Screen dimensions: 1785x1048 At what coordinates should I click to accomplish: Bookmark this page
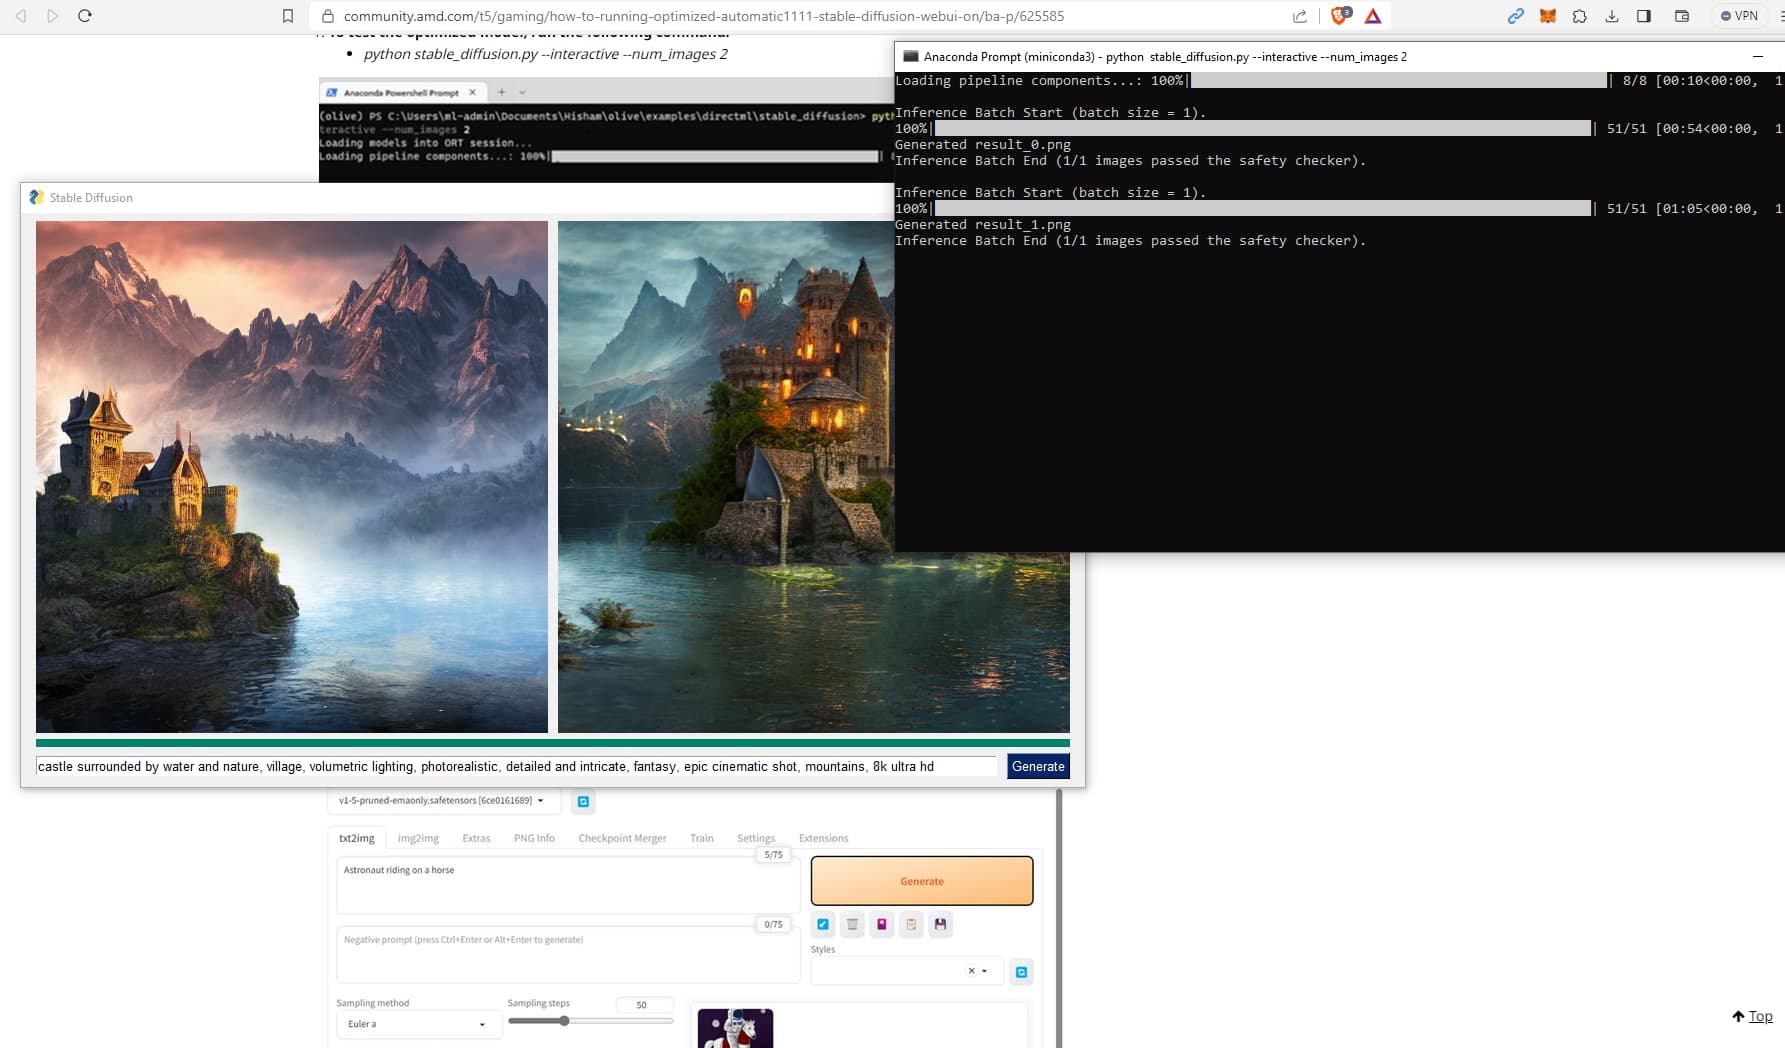click(x=288, y=16)
